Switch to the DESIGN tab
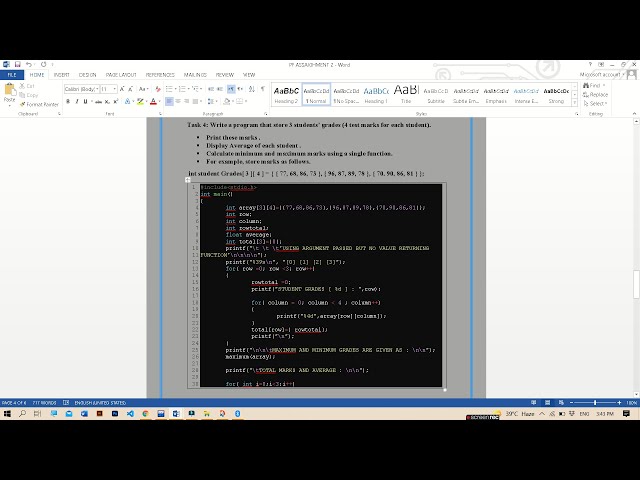Screen dimensions: 640x480 click(x=87, y=75)
